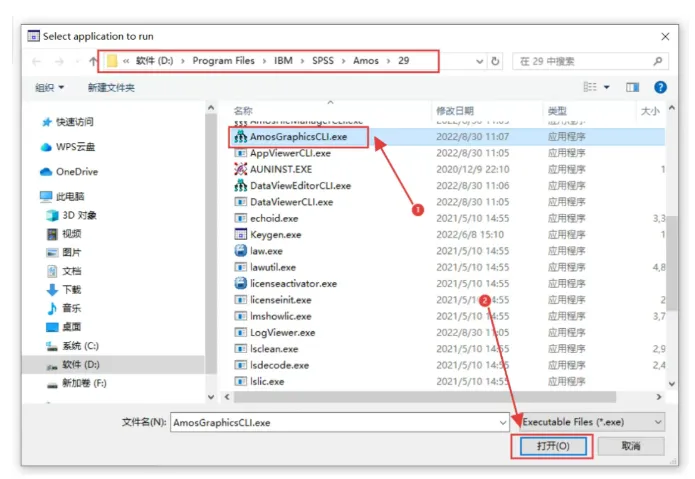The height and width of the screenshot is (479, 695).
Task: Click the search magnifier icon
Action: pyautogui.click(x=658, y=61)
